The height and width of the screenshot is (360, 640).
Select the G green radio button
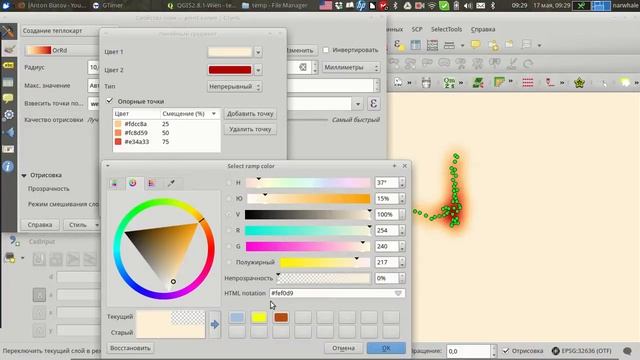pos(229,246)
